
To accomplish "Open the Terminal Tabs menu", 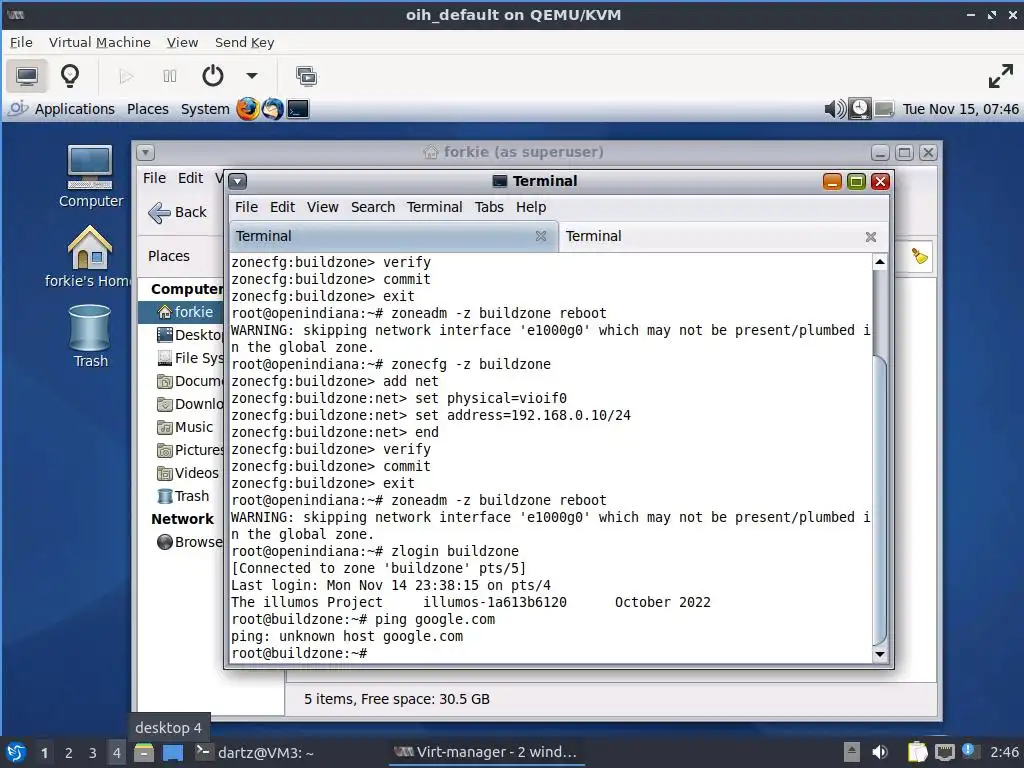I will click(x=489, y=207).
